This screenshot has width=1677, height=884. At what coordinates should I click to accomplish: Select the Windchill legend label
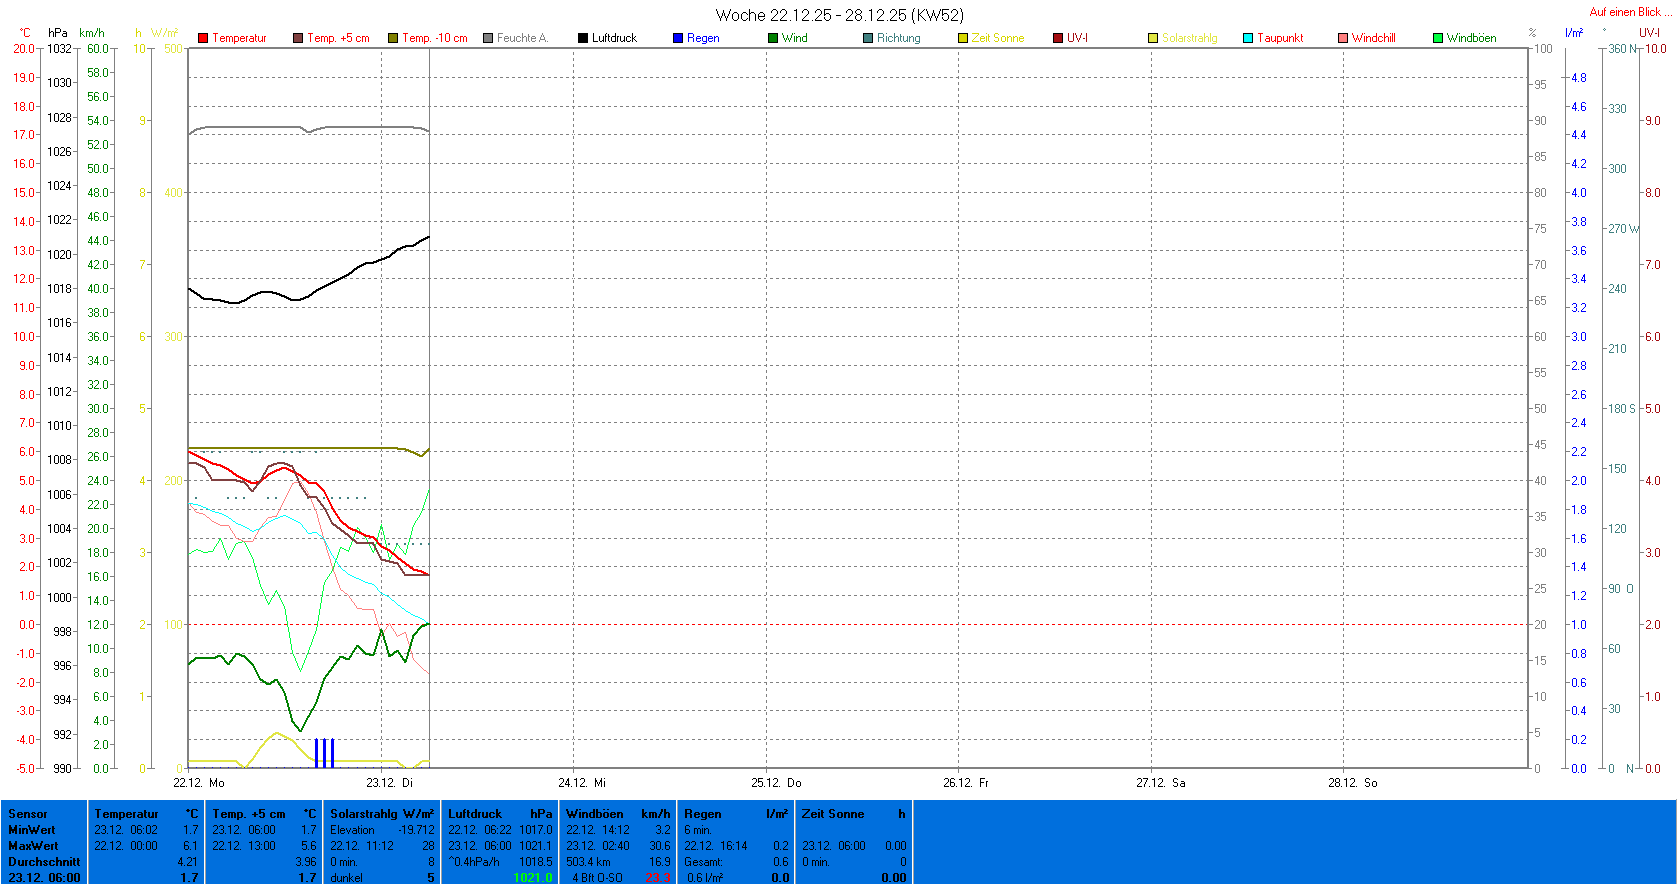click(1373, 38)
